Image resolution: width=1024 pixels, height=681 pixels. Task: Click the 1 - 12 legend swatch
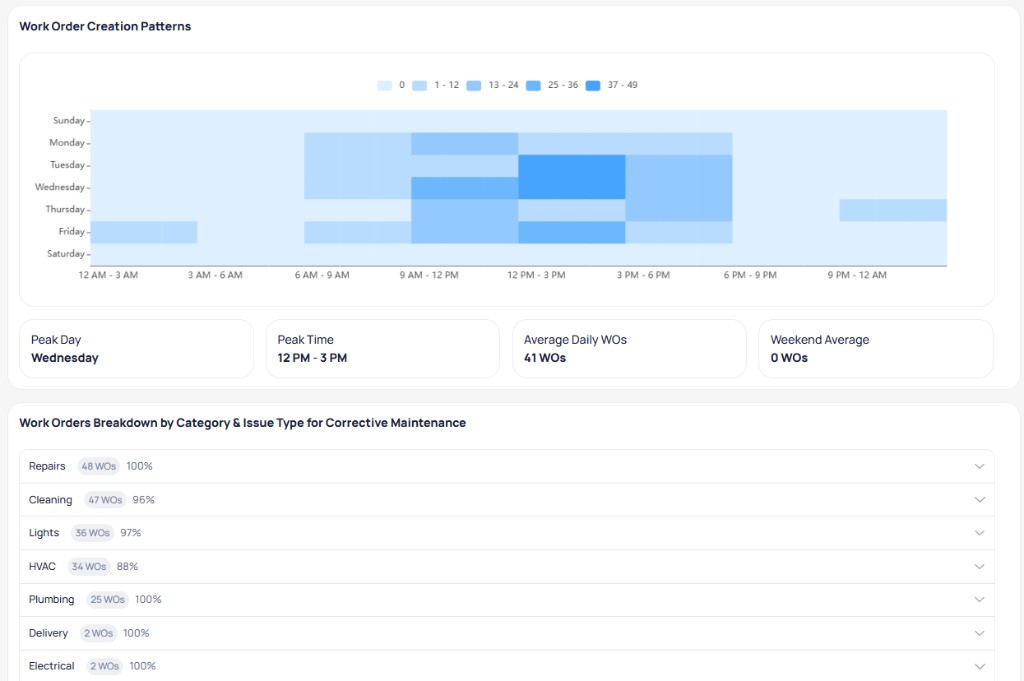pyautogui.click(x=419, y=86)
